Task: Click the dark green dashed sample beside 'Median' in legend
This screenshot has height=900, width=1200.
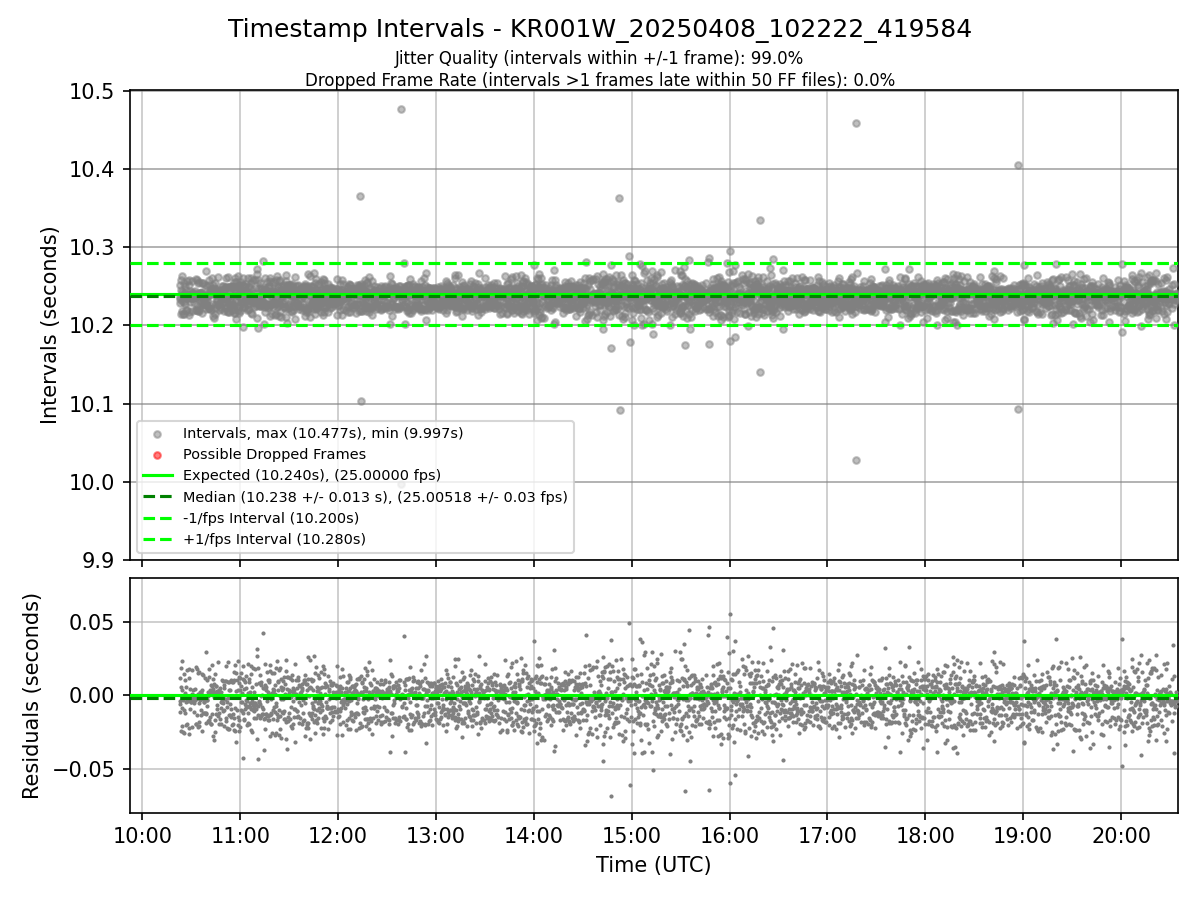Action: 157,497
